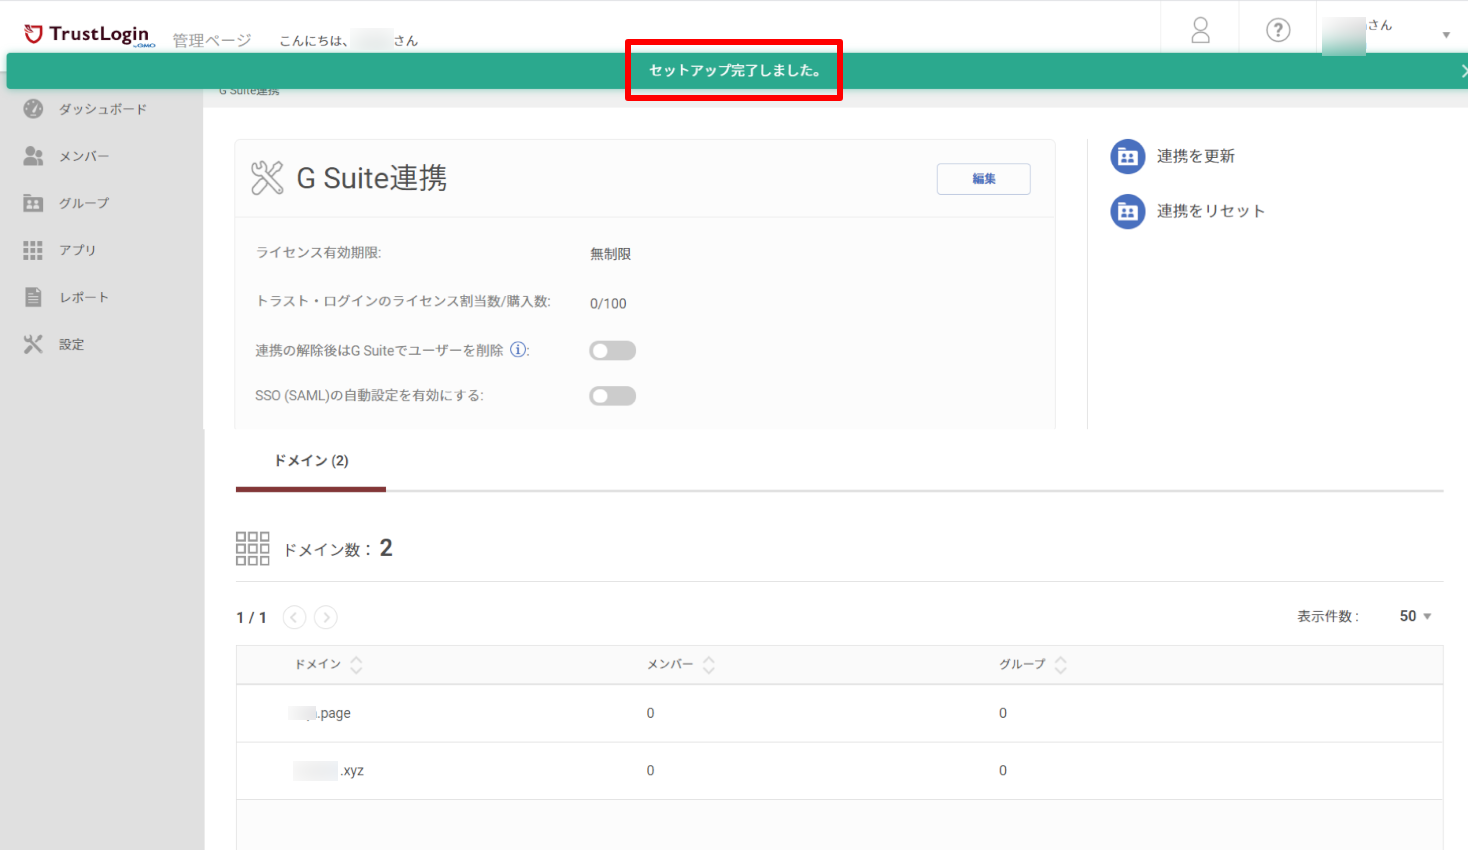Sort by ドメイン column

tap(328, 665)
